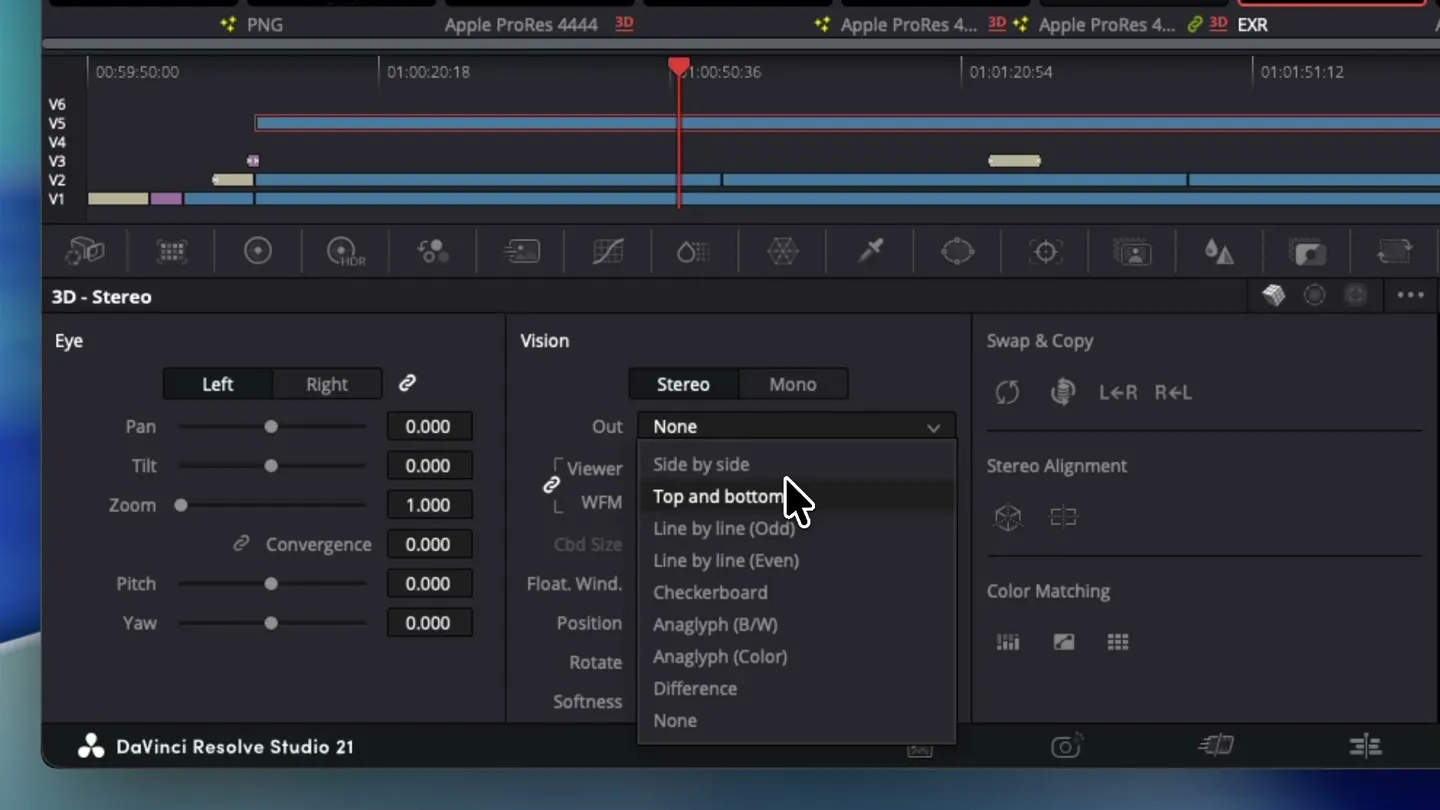Viewport: 1440px width, 810px height.
Task: Open the 3D-Stereo panel options menu
Action: point(1410,295)
